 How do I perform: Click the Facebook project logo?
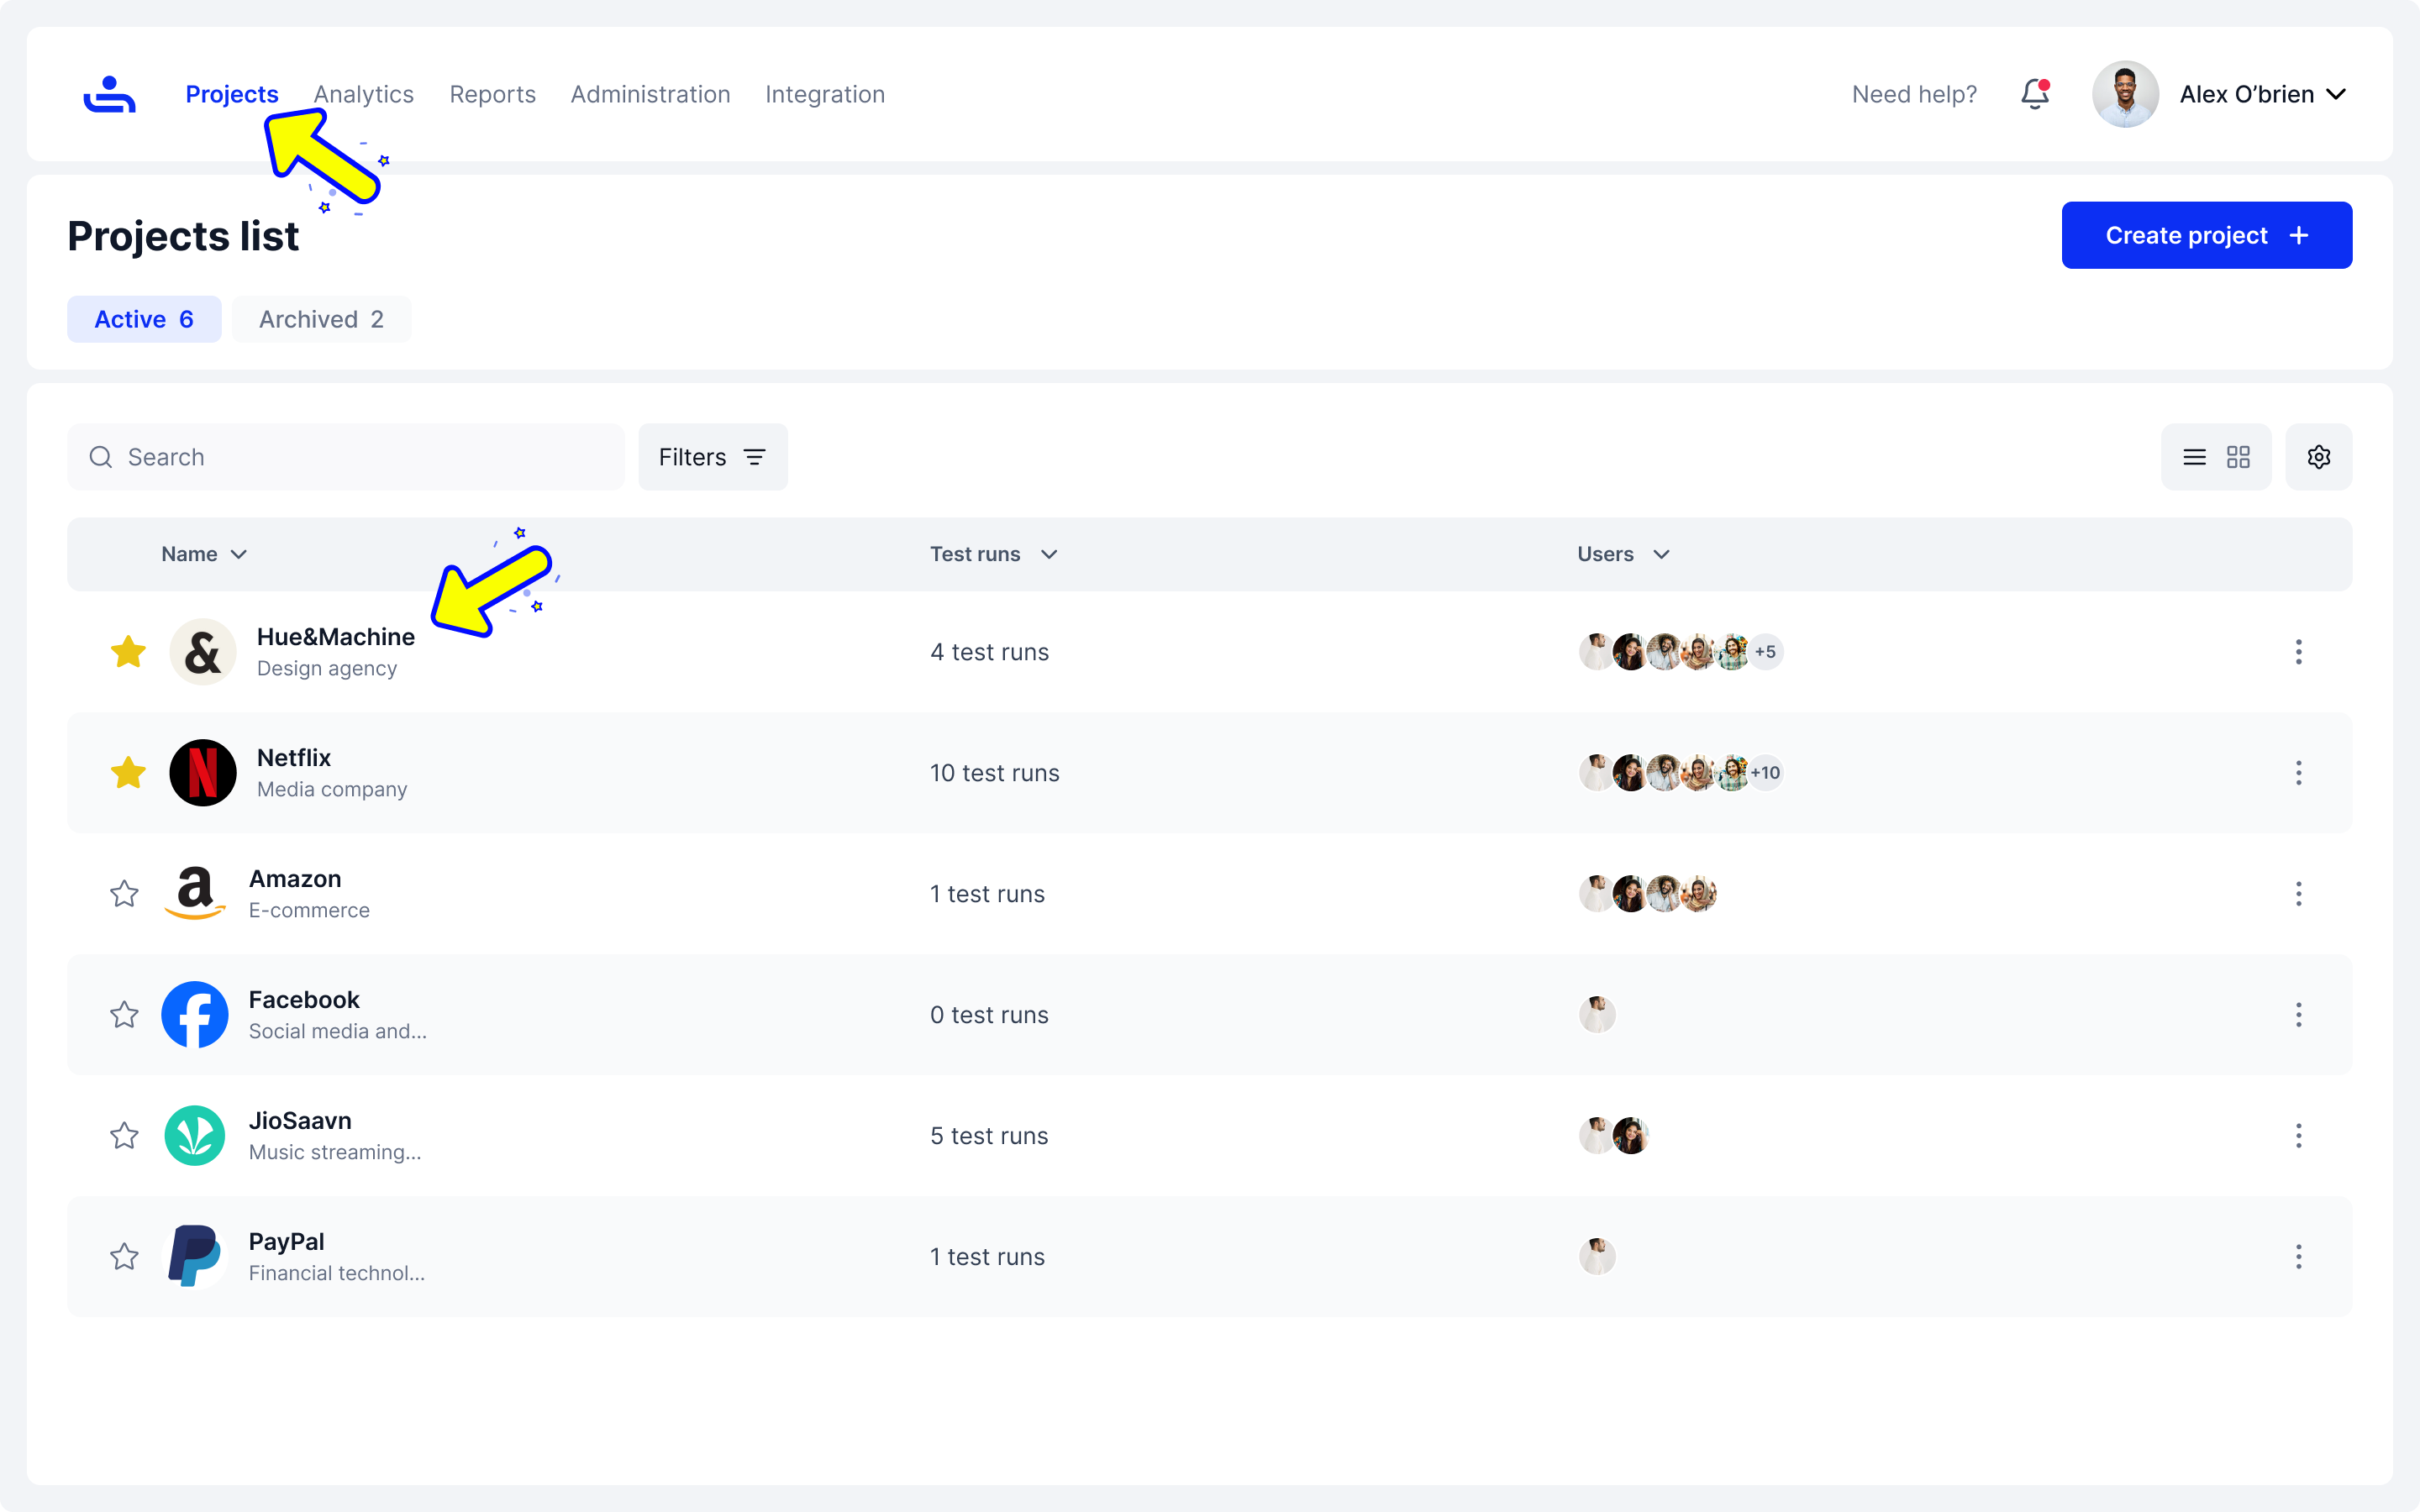click(195, 1014)
